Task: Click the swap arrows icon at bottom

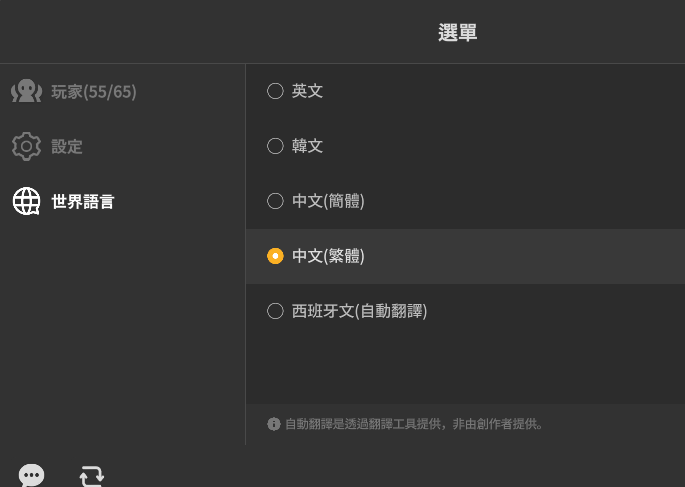Action: [92, 476]
